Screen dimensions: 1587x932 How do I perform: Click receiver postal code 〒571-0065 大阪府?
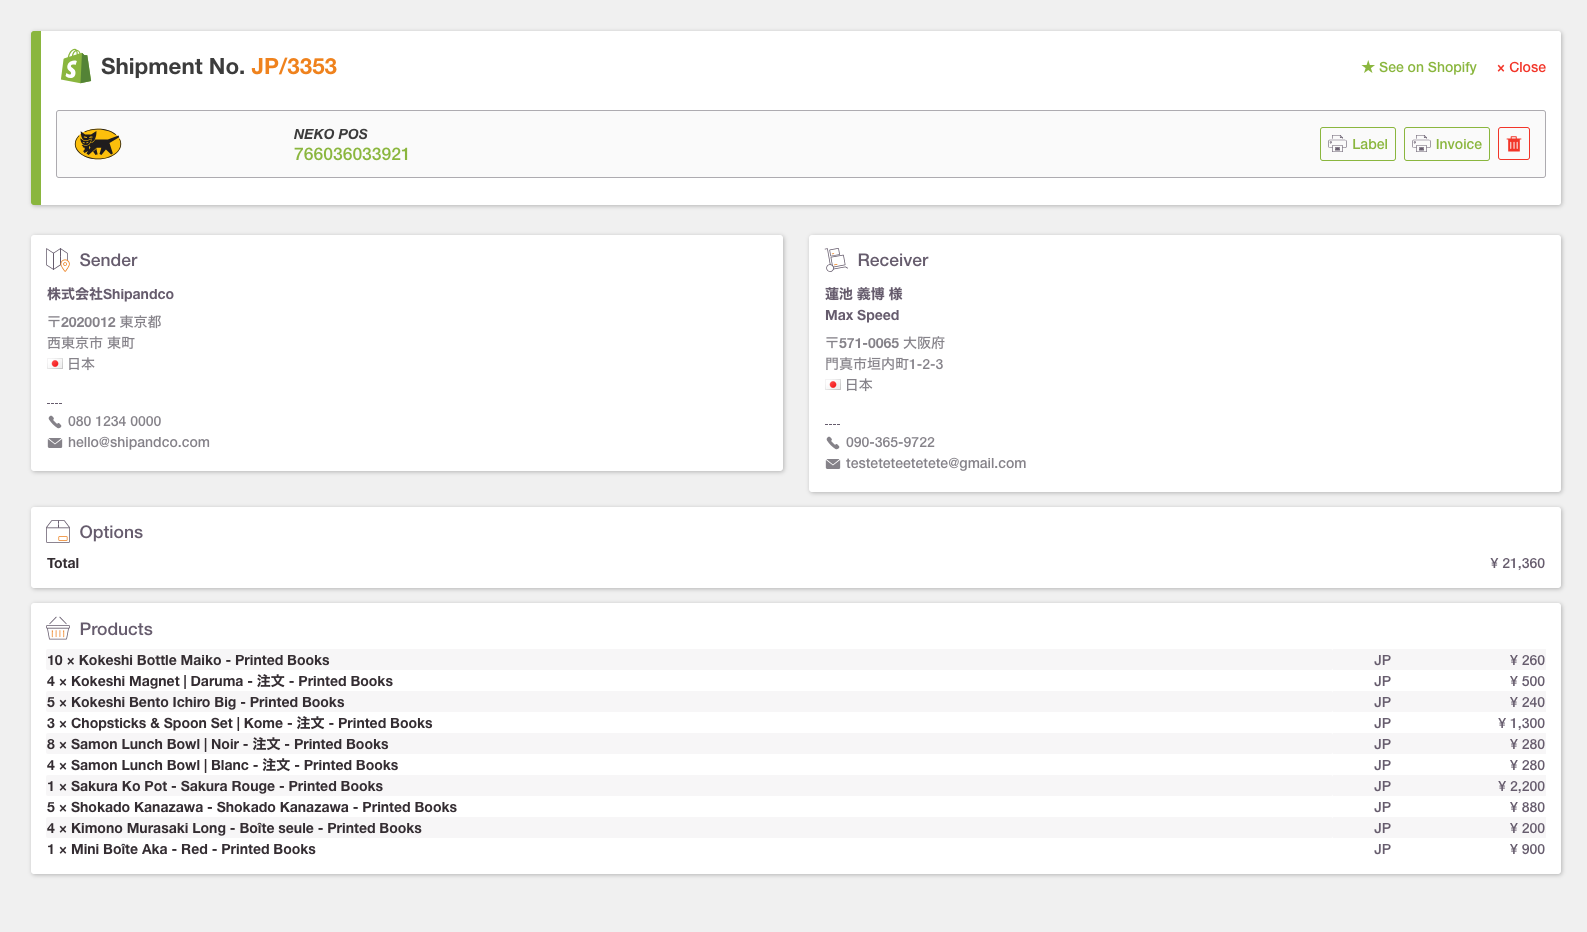[x=885, y=343]
